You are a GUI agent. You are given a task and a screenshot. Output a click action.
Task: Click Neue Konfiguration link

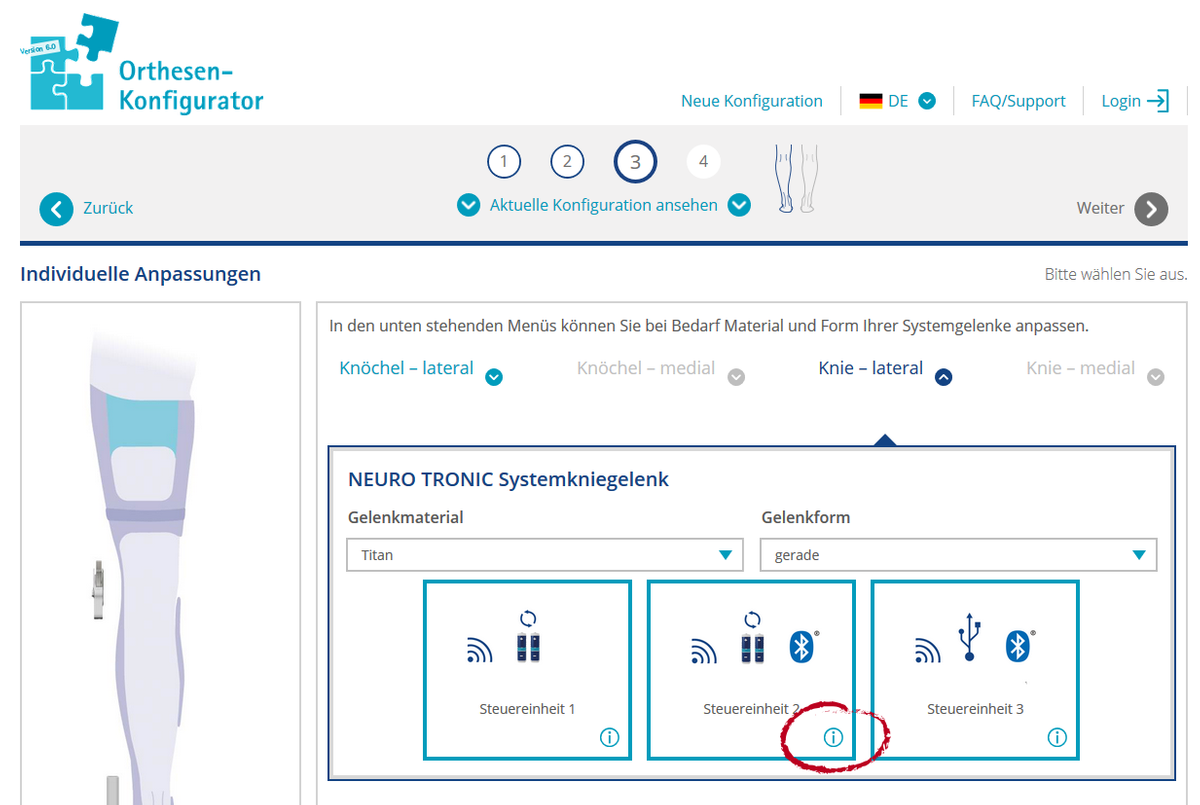click(752, 101)
